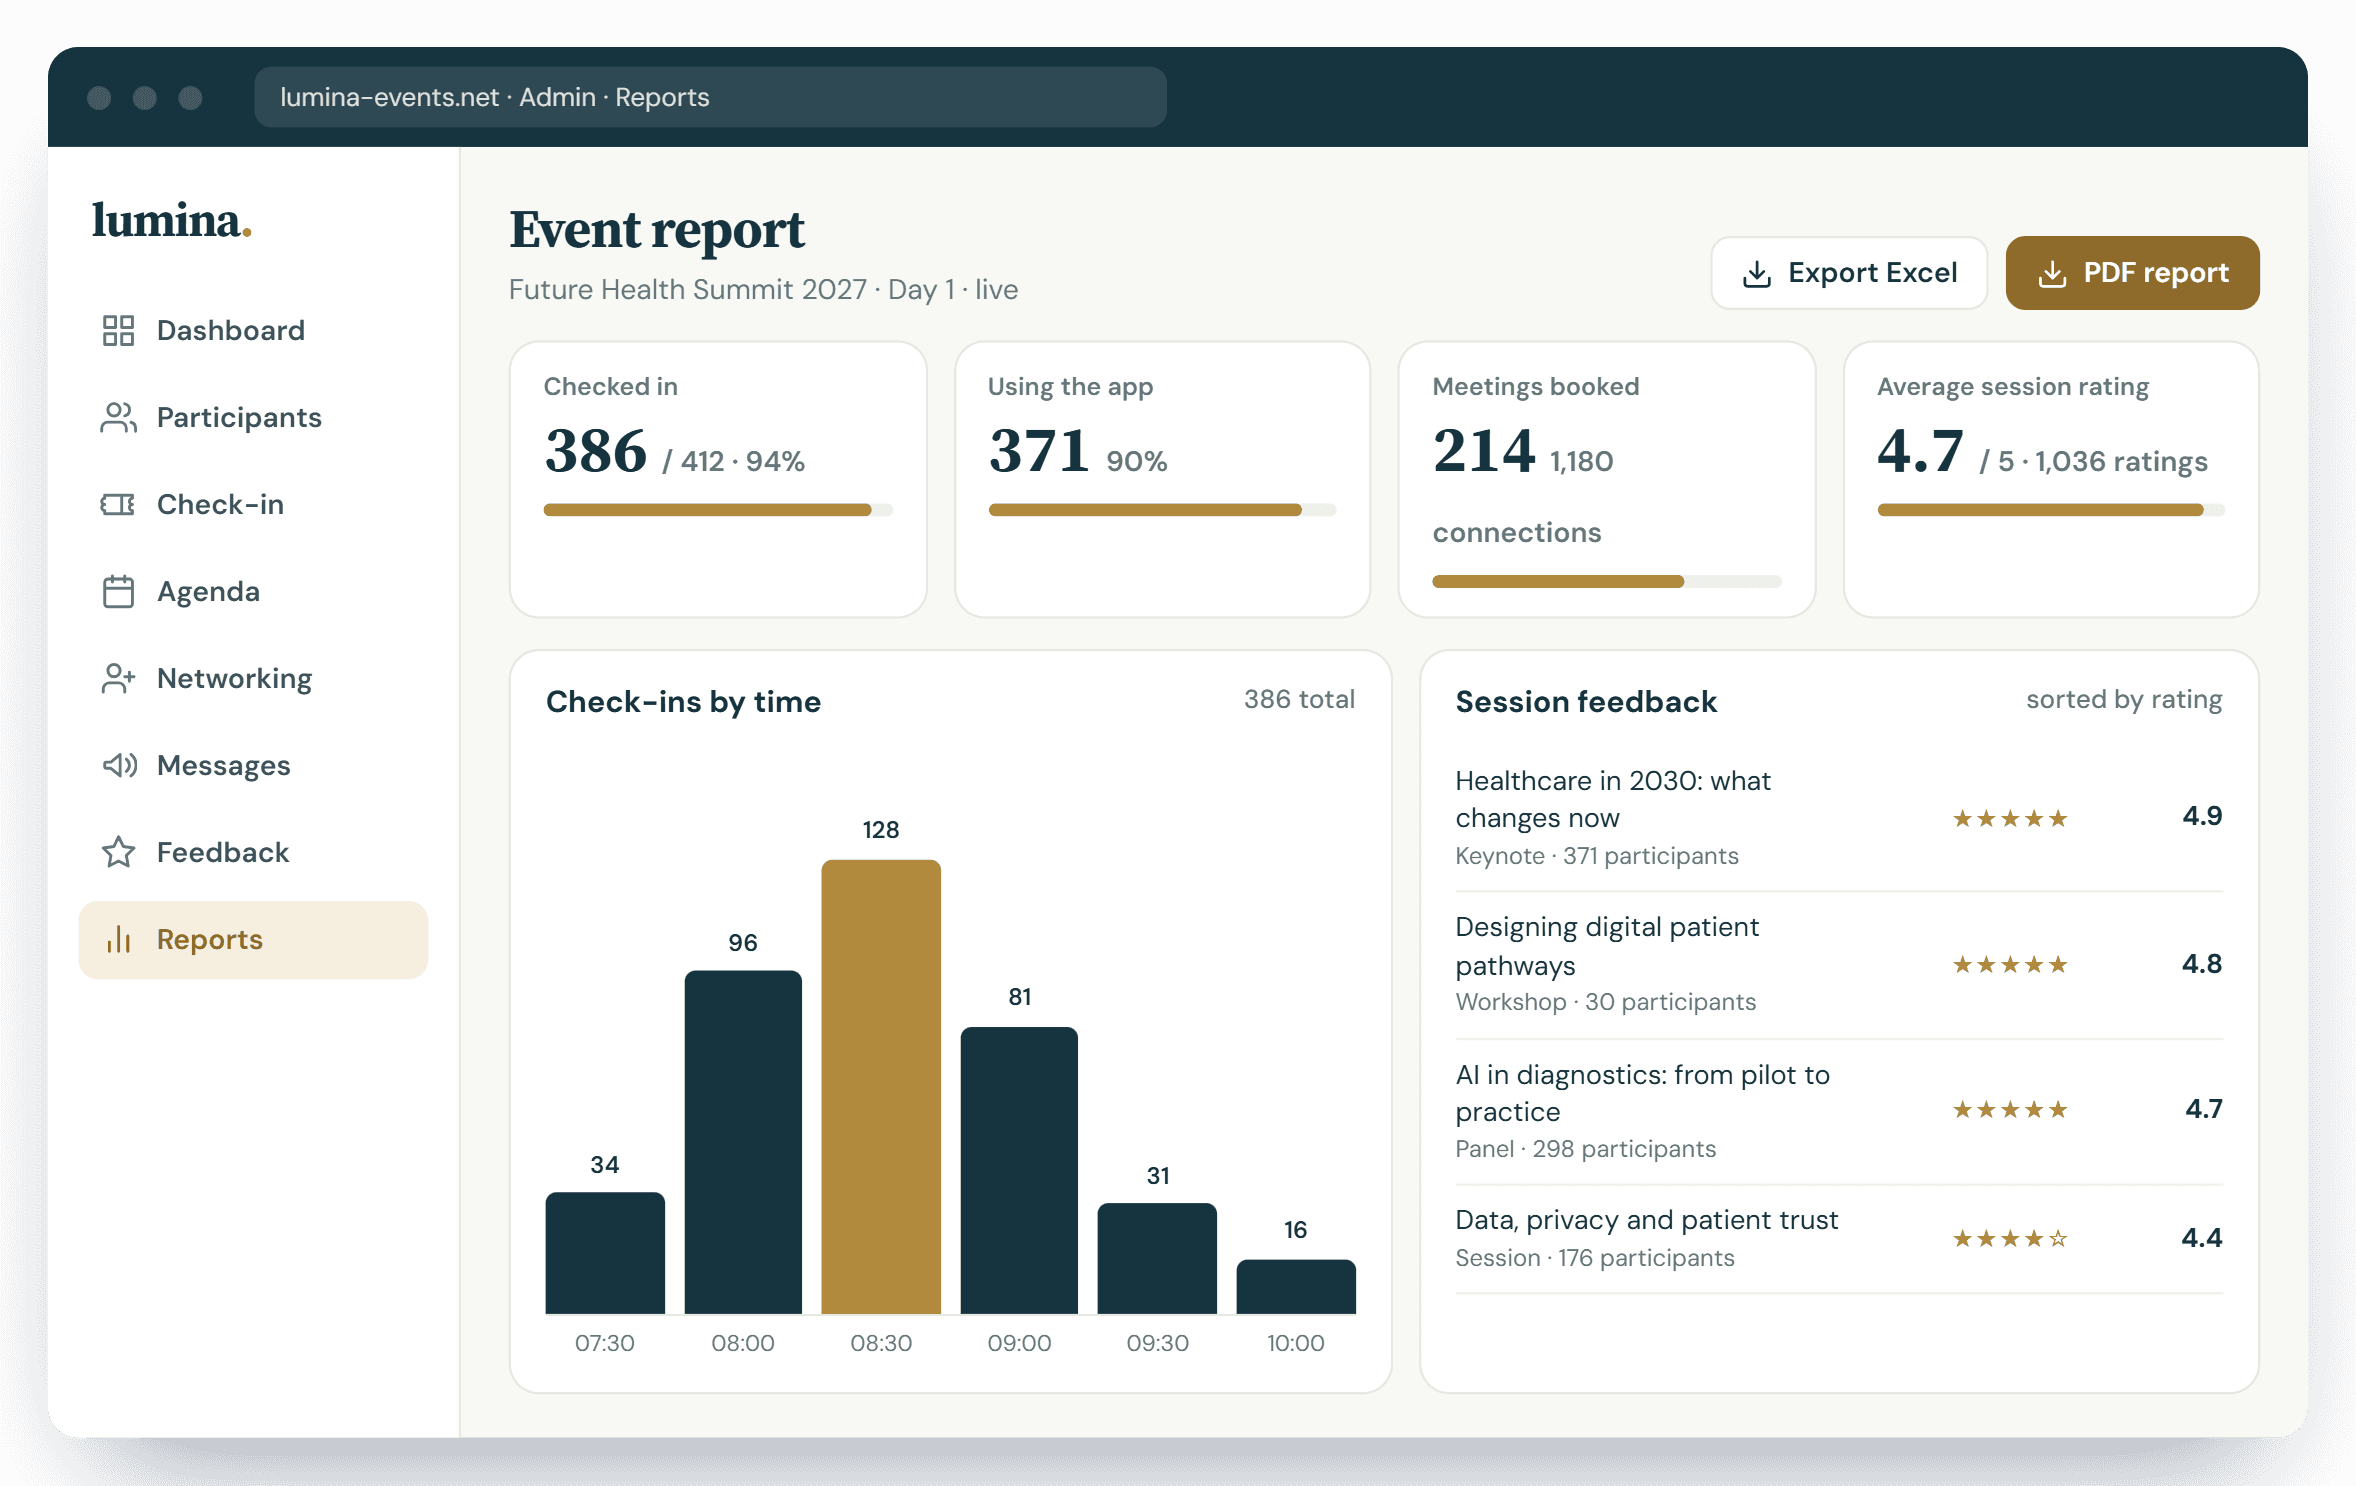
Task: Open the Agenda page
Action: click(x=253, y=591)
